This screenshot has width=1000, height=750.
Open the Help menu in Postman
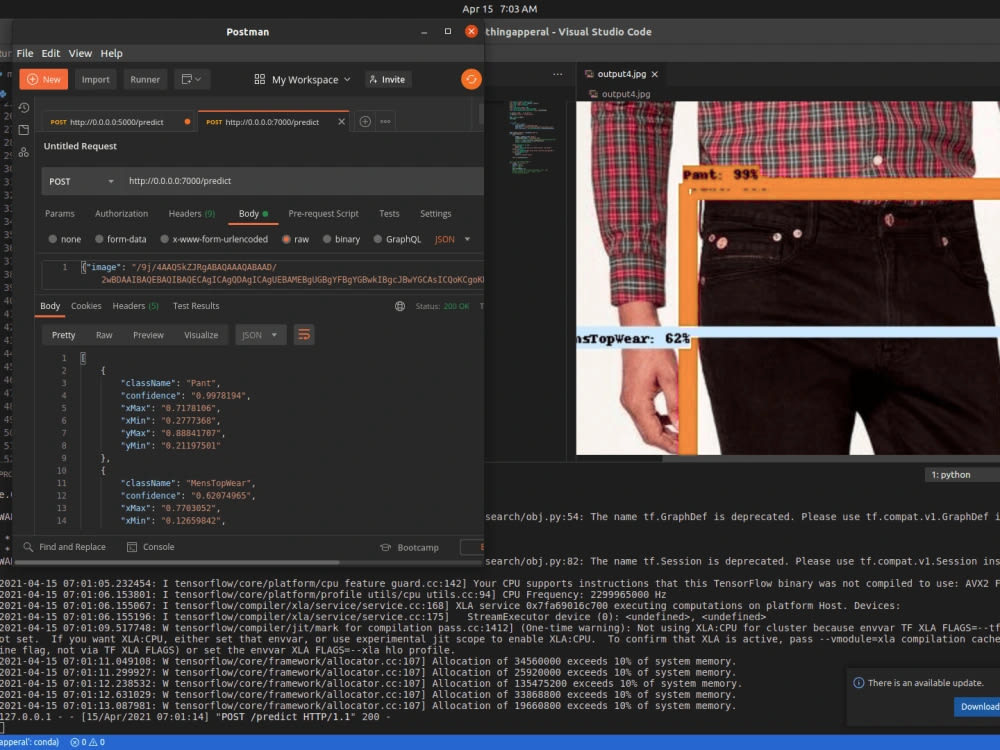111,54
